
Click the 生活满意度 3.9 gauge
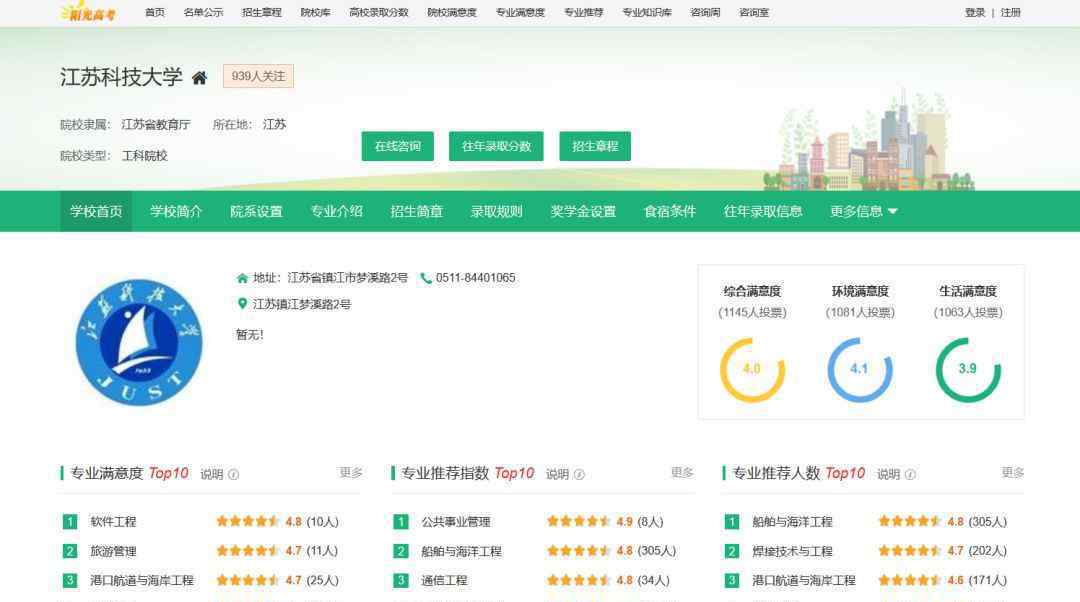968,369
